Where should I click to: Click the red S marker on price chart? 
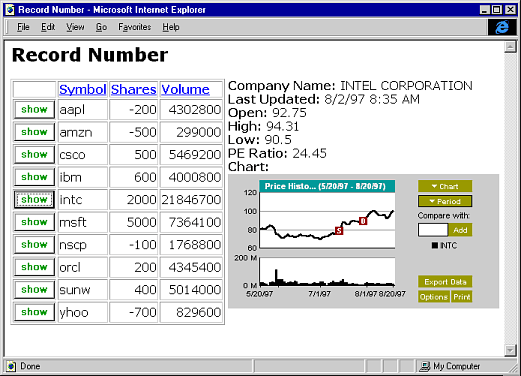pos(339,230)
